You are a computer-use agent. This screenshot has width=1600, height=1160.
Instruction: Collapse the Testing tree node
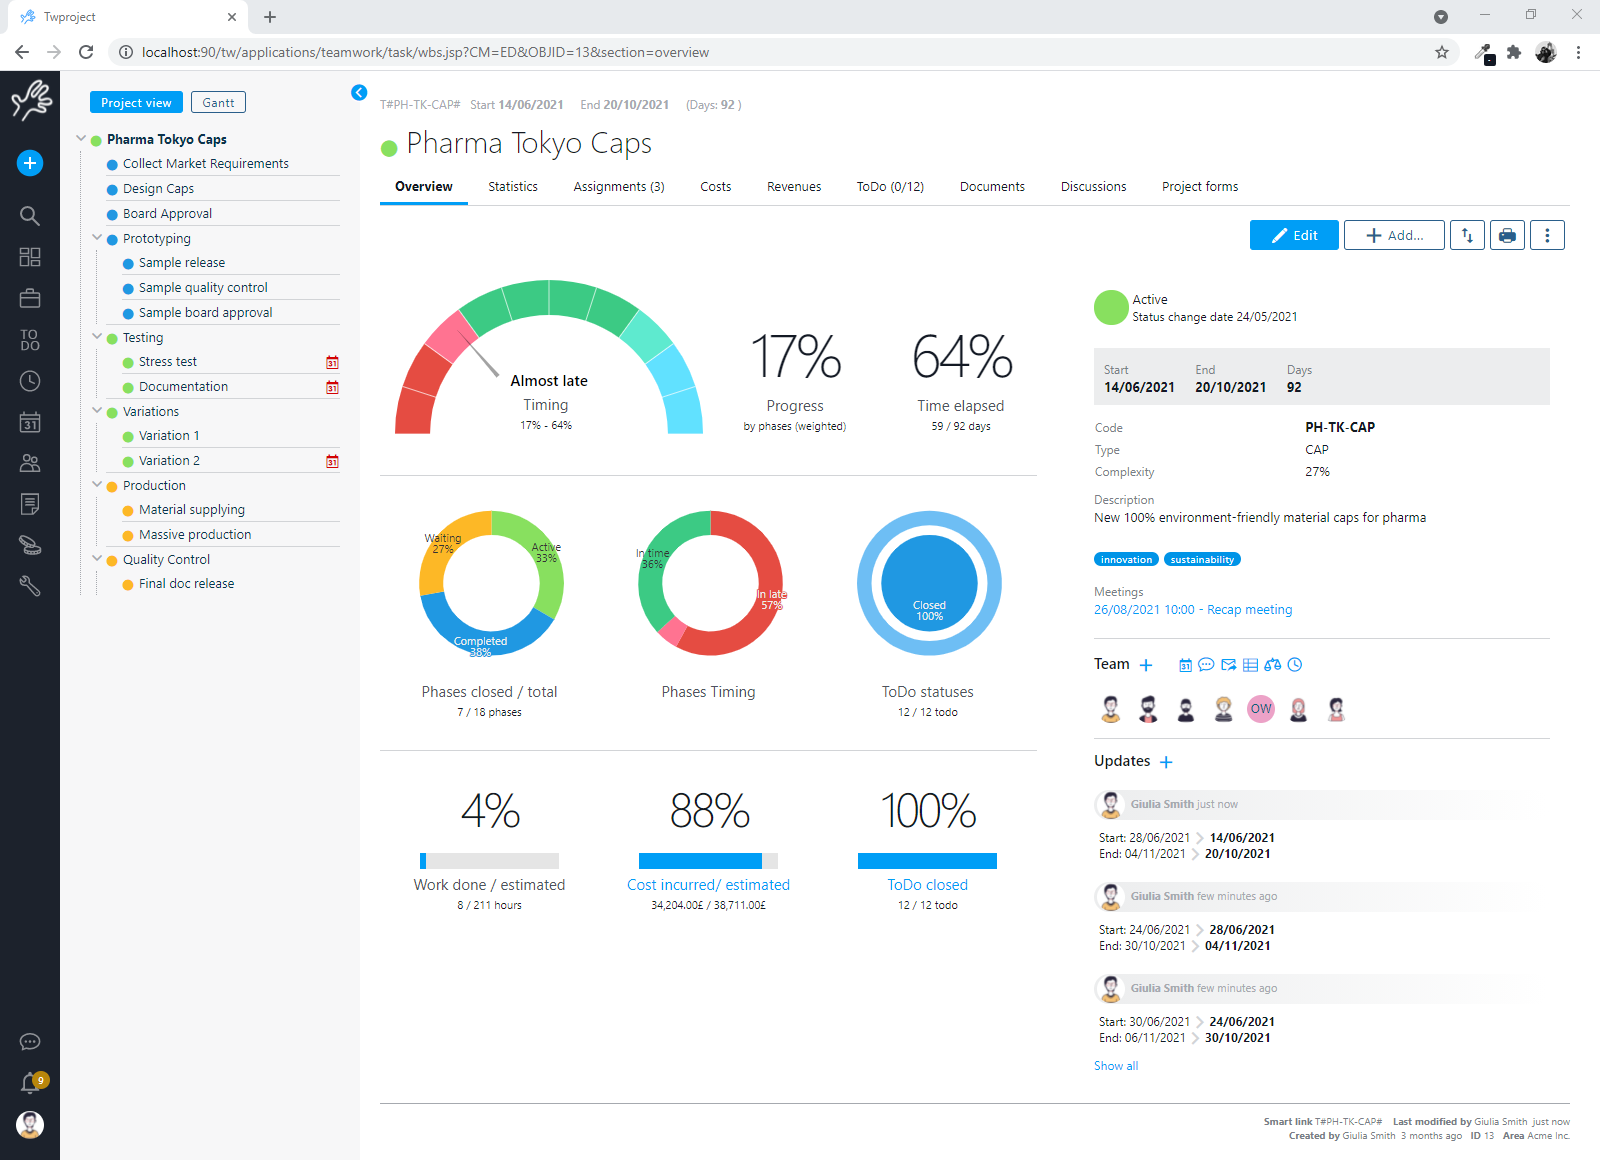97,337
